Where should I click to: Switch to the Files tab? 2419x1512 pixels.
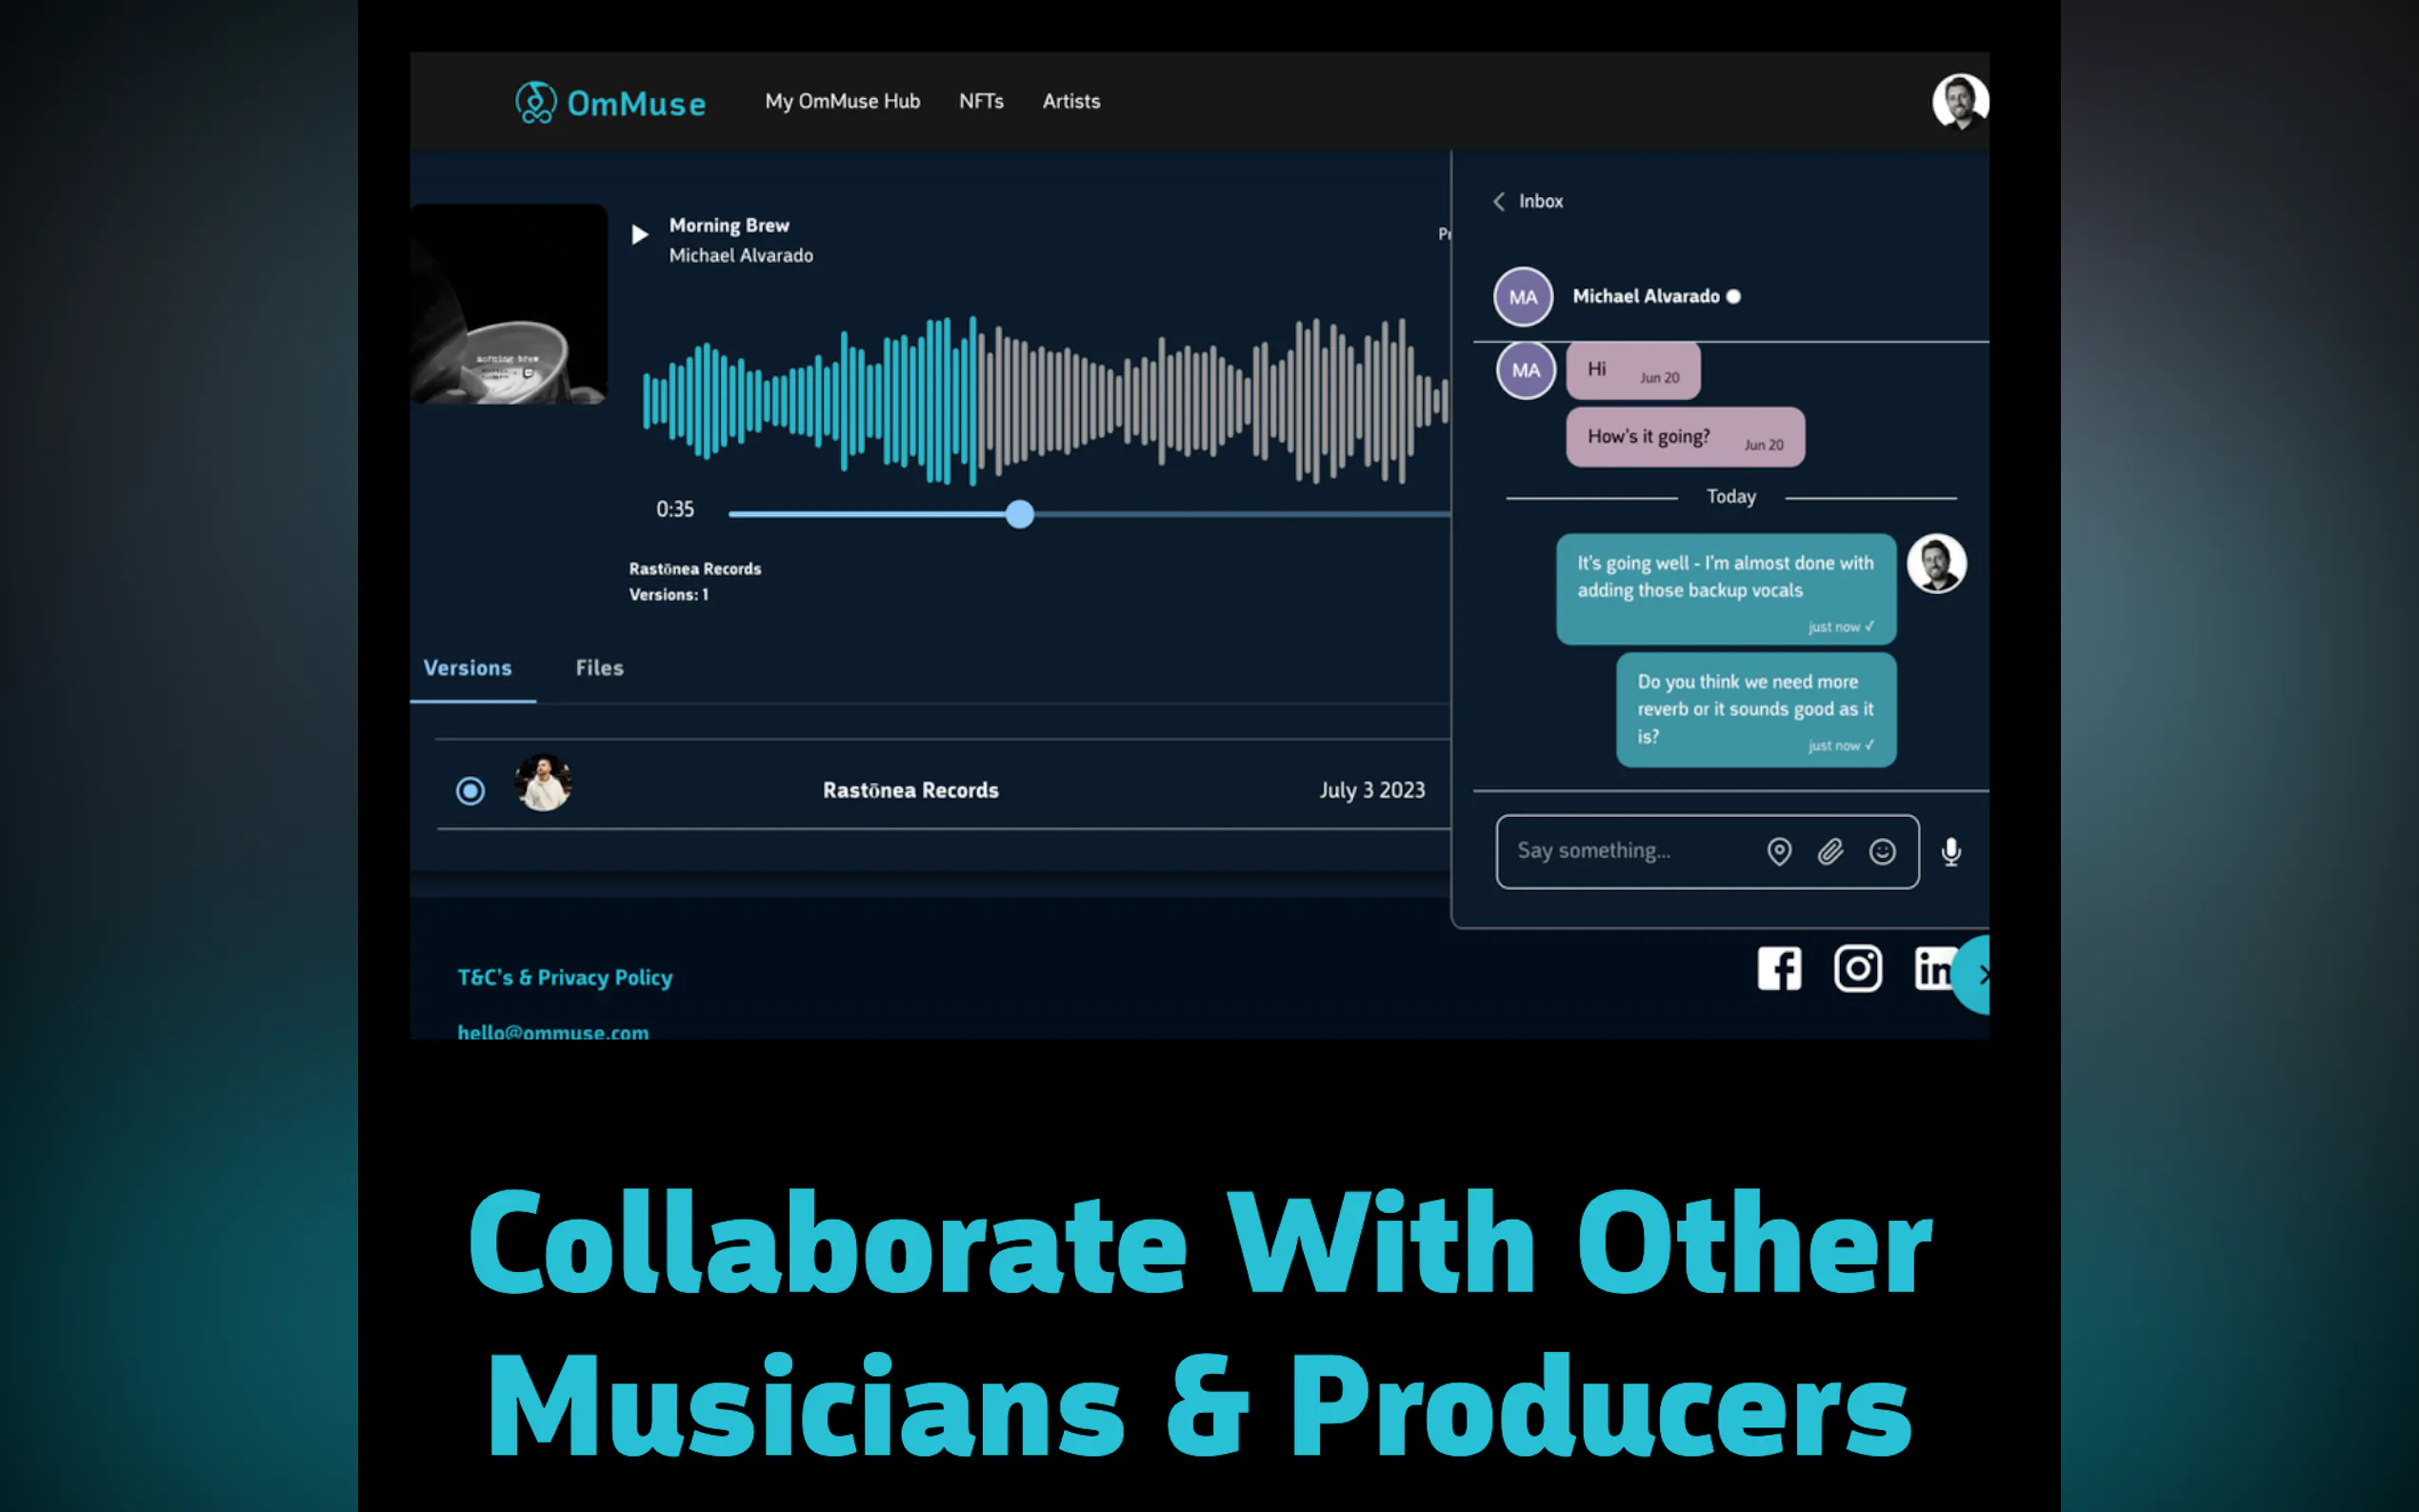598,667
